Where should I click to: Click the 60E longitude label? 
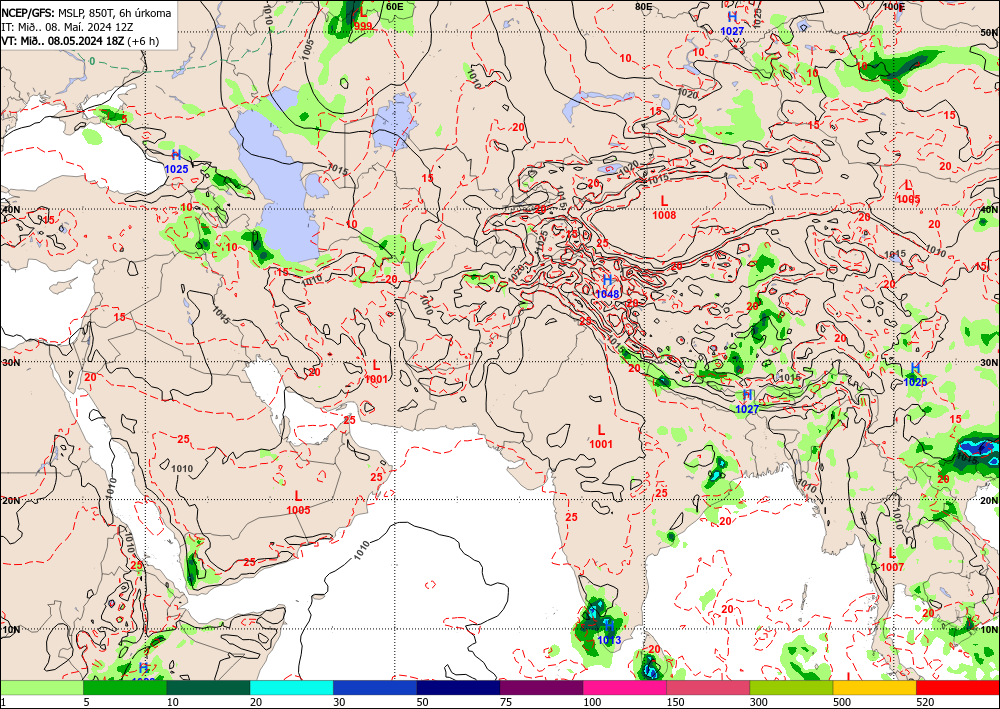[x=394, y=6]
